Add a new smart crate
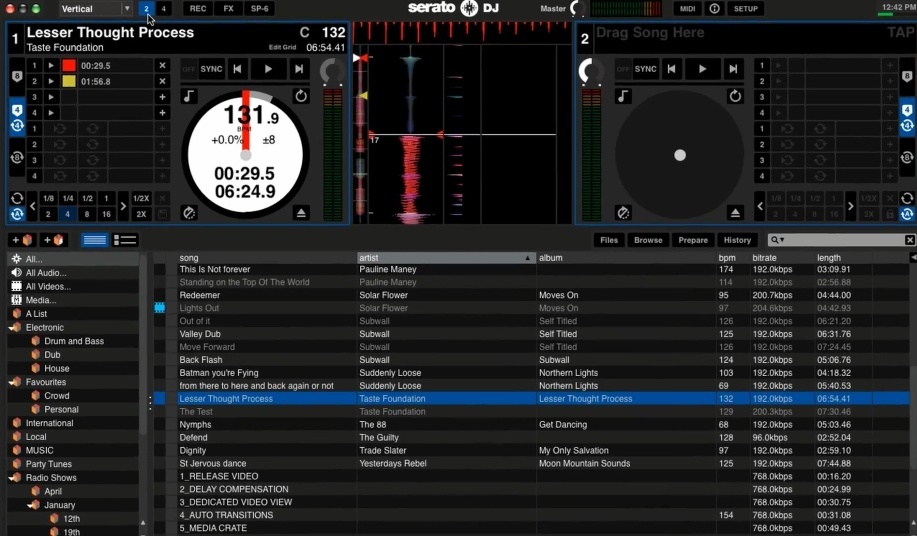Image resolution: width=917 pixels, height=536 pixels. tap(53, 240)
